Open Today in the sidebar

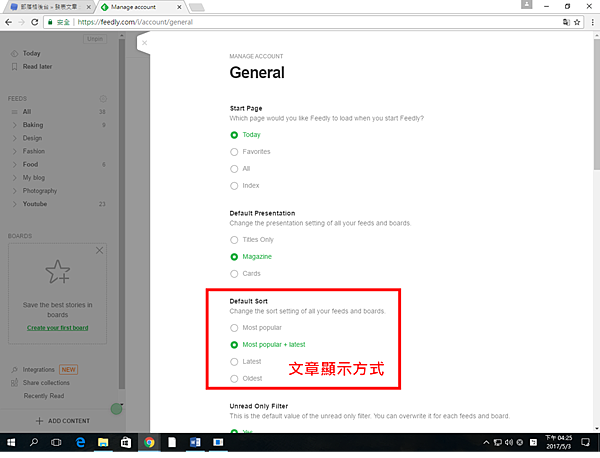click(x=31, y=54)
